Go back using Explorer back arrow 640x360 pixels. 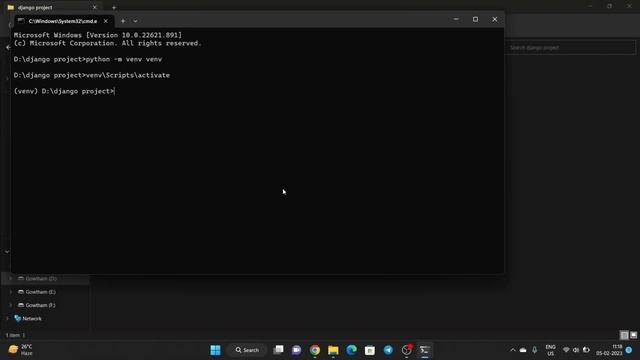(x=8, y=47)
